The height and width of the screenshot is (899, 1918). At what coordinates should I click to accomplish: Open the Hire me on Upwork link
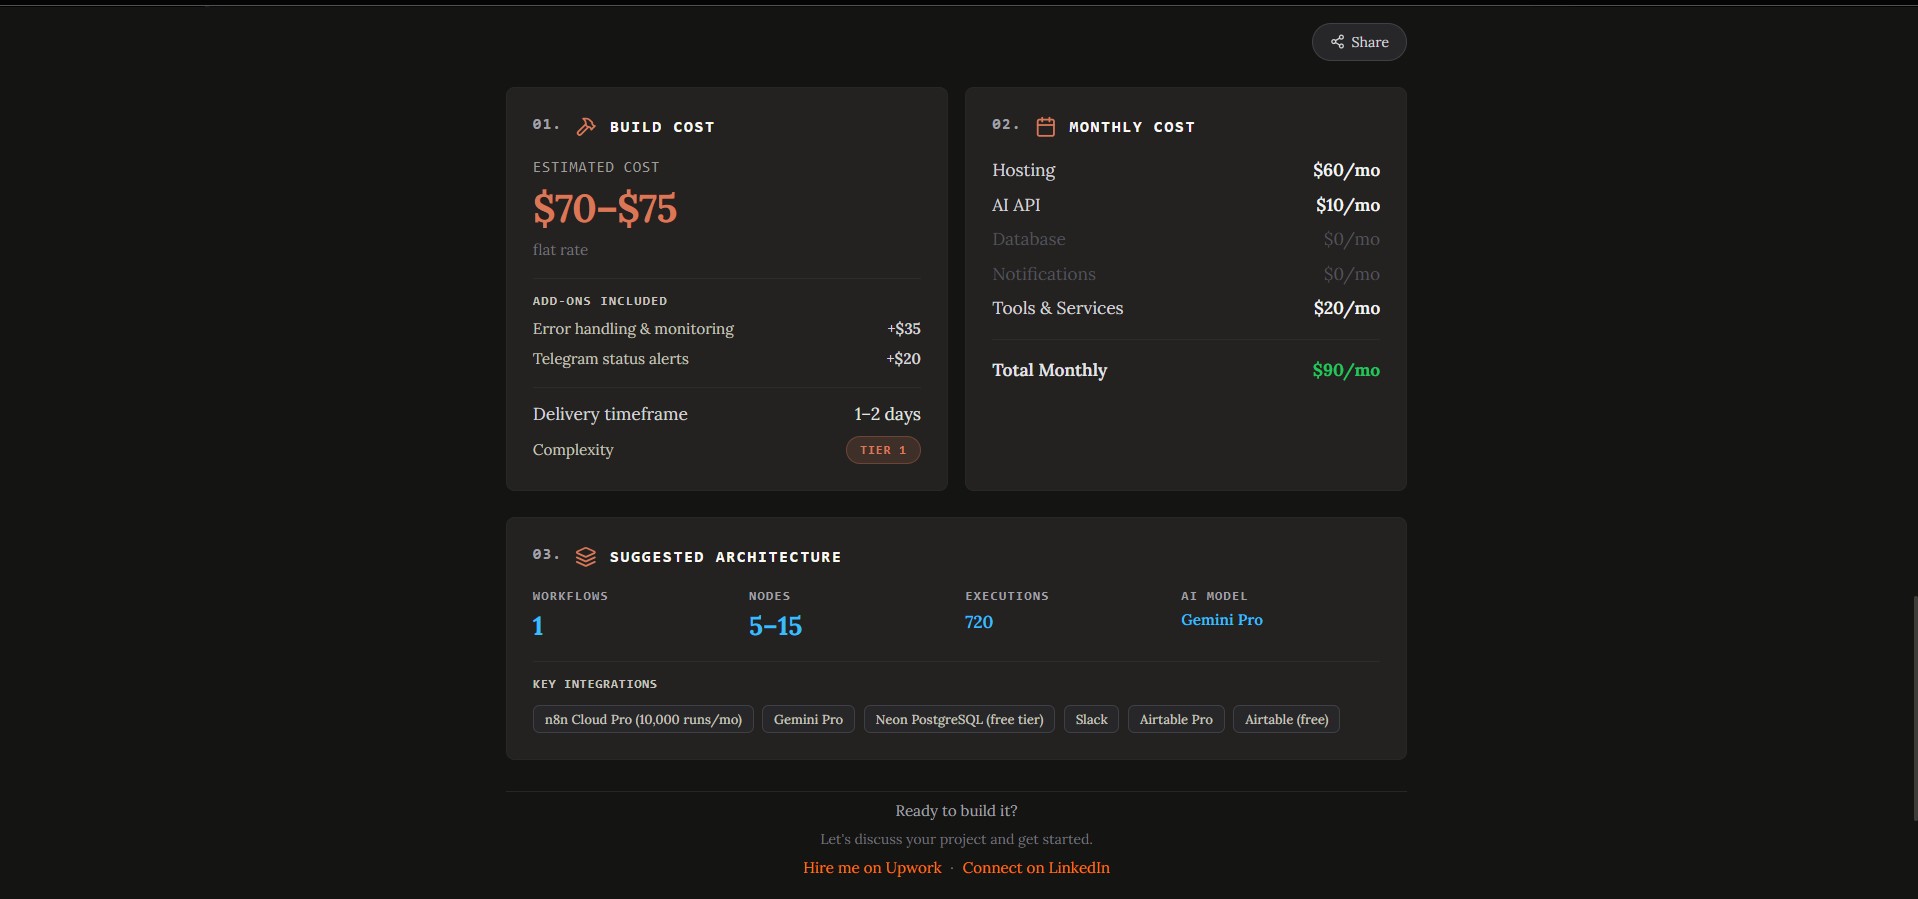coord(872,868)
